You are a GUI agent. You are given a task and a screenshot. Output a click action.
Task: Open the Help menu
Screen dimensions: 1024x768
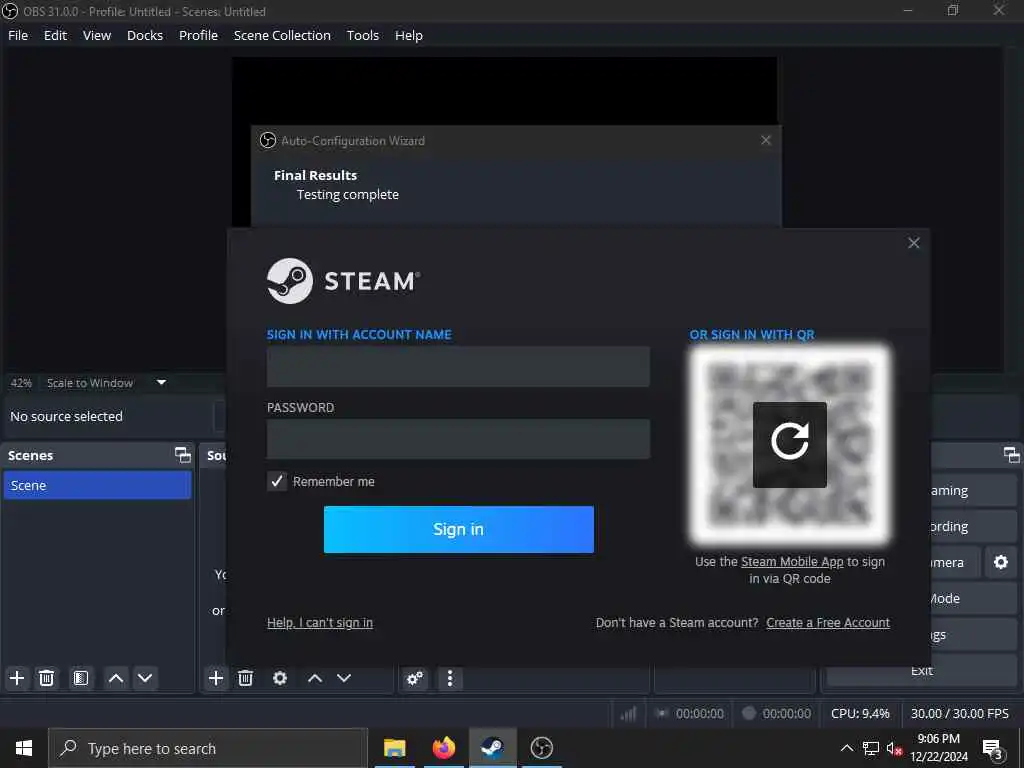click(x=409, y=35)
